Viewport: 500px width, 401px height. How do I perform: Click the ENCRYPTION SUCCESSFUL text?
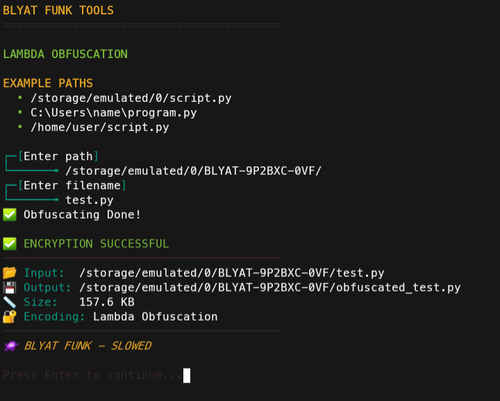[x=96, y=244]
